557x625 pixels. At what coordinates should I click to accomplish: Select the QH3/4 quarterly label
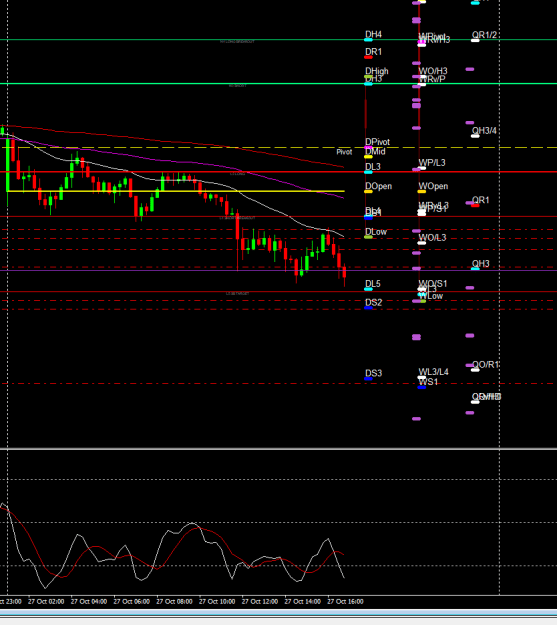(484, 131)
